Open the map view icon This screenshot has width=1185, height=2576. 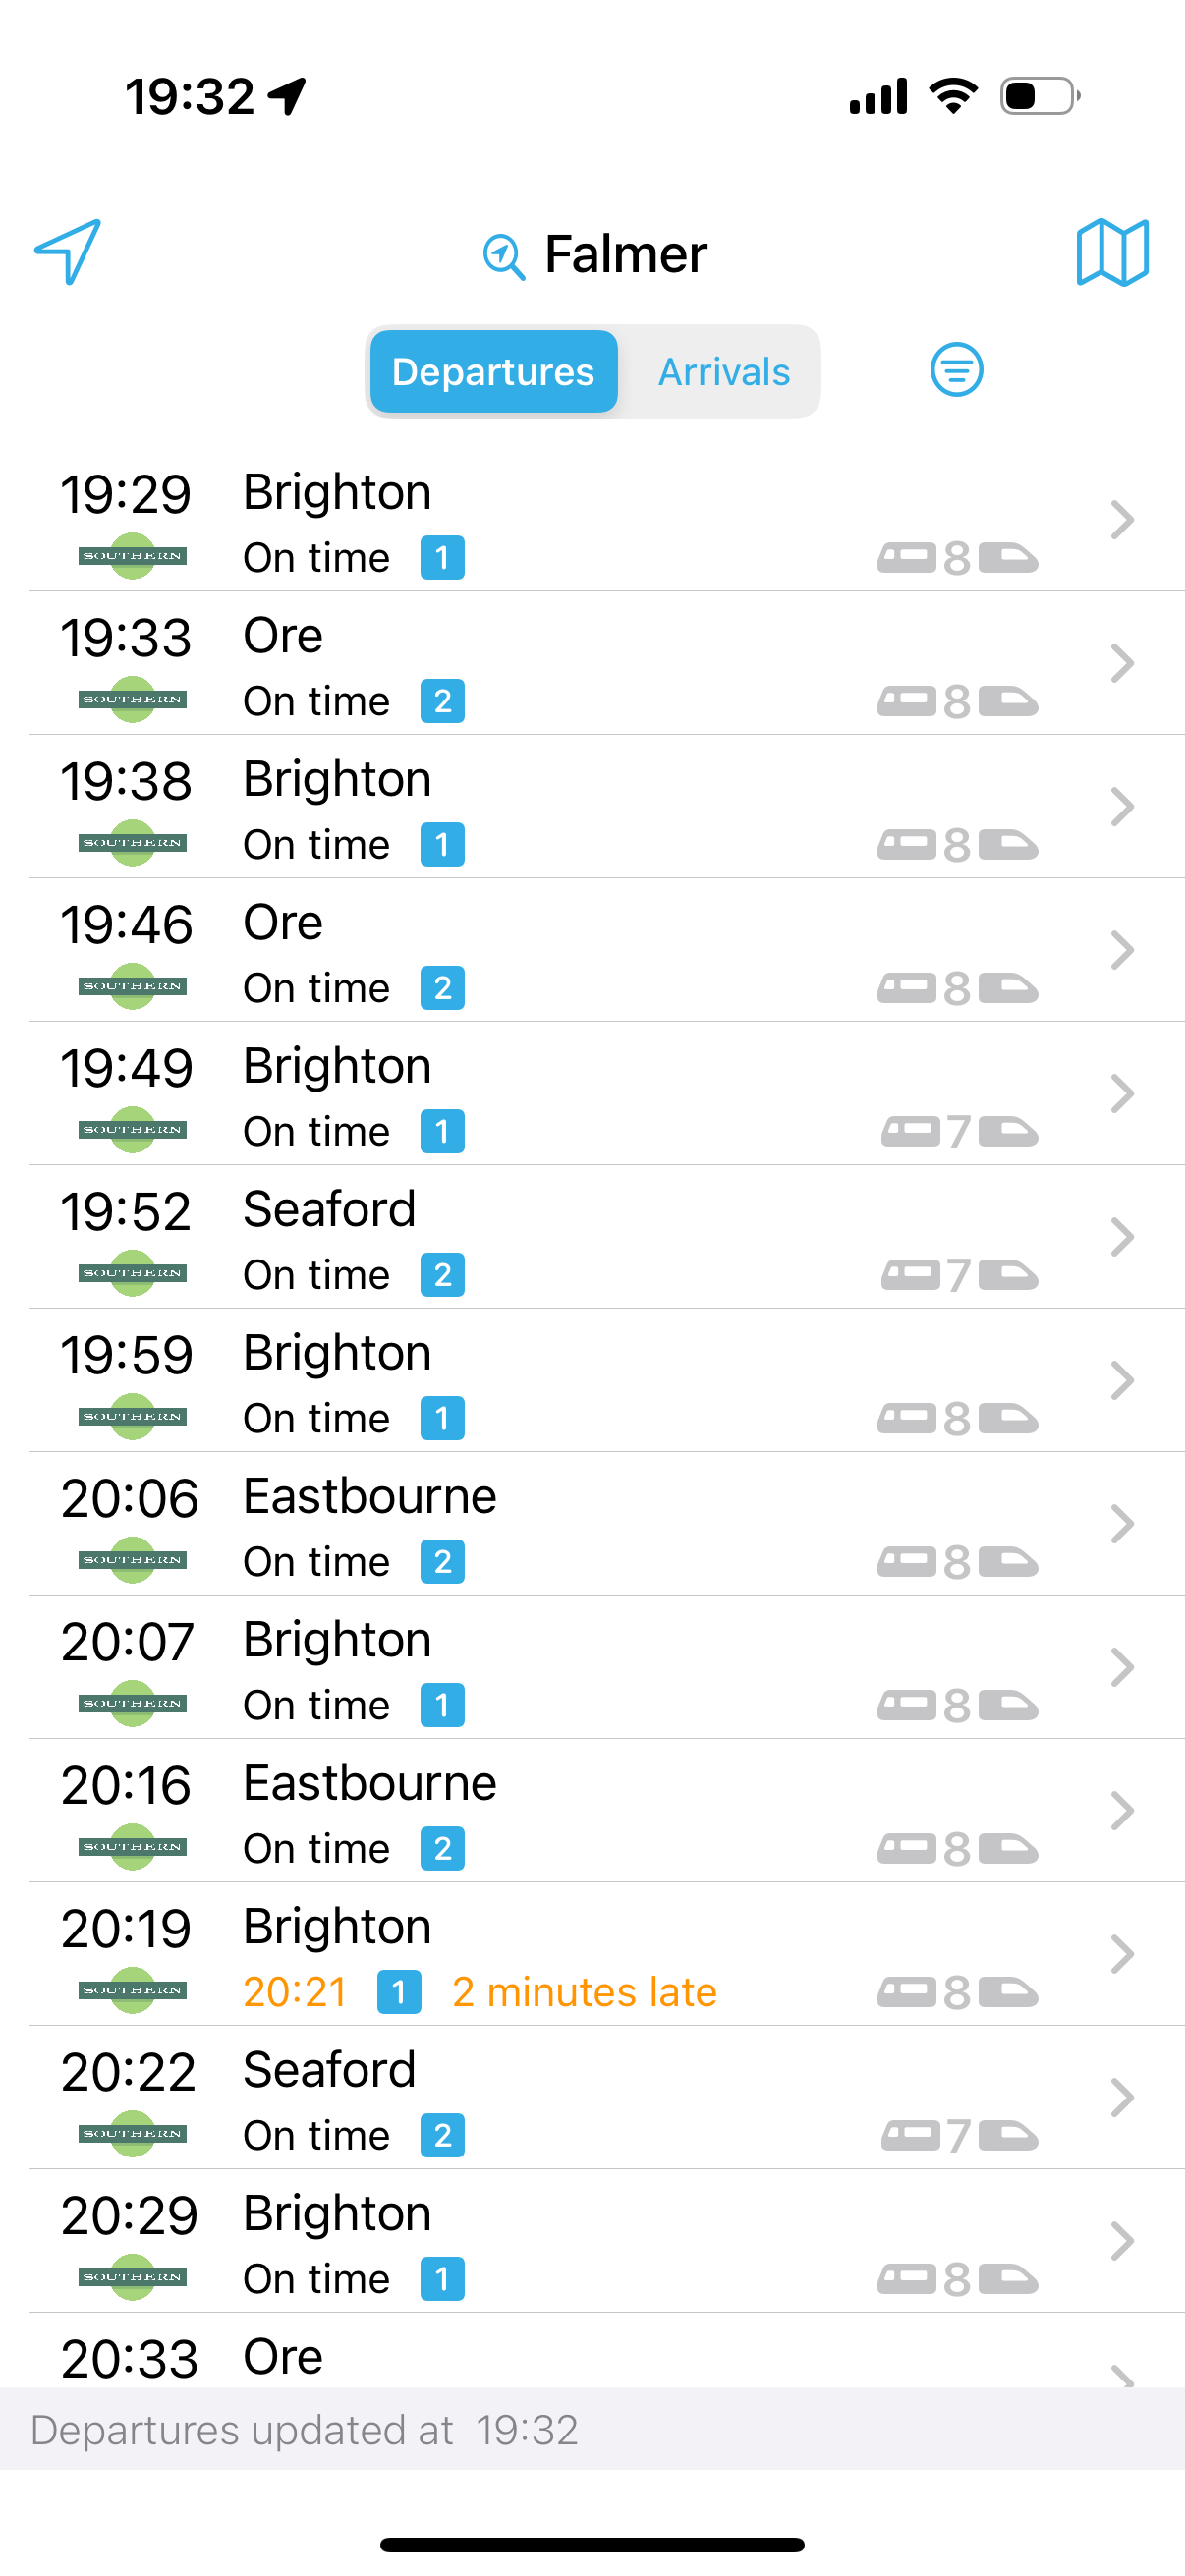(1112, 252)
